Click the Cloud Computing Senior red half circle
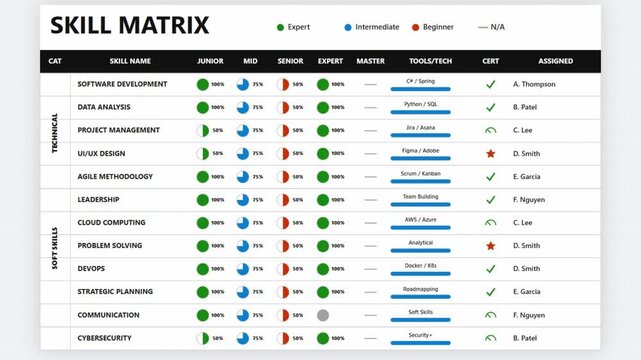Viewport: 641px width, 360px height. pyautogui.click(x=283, y=223)
